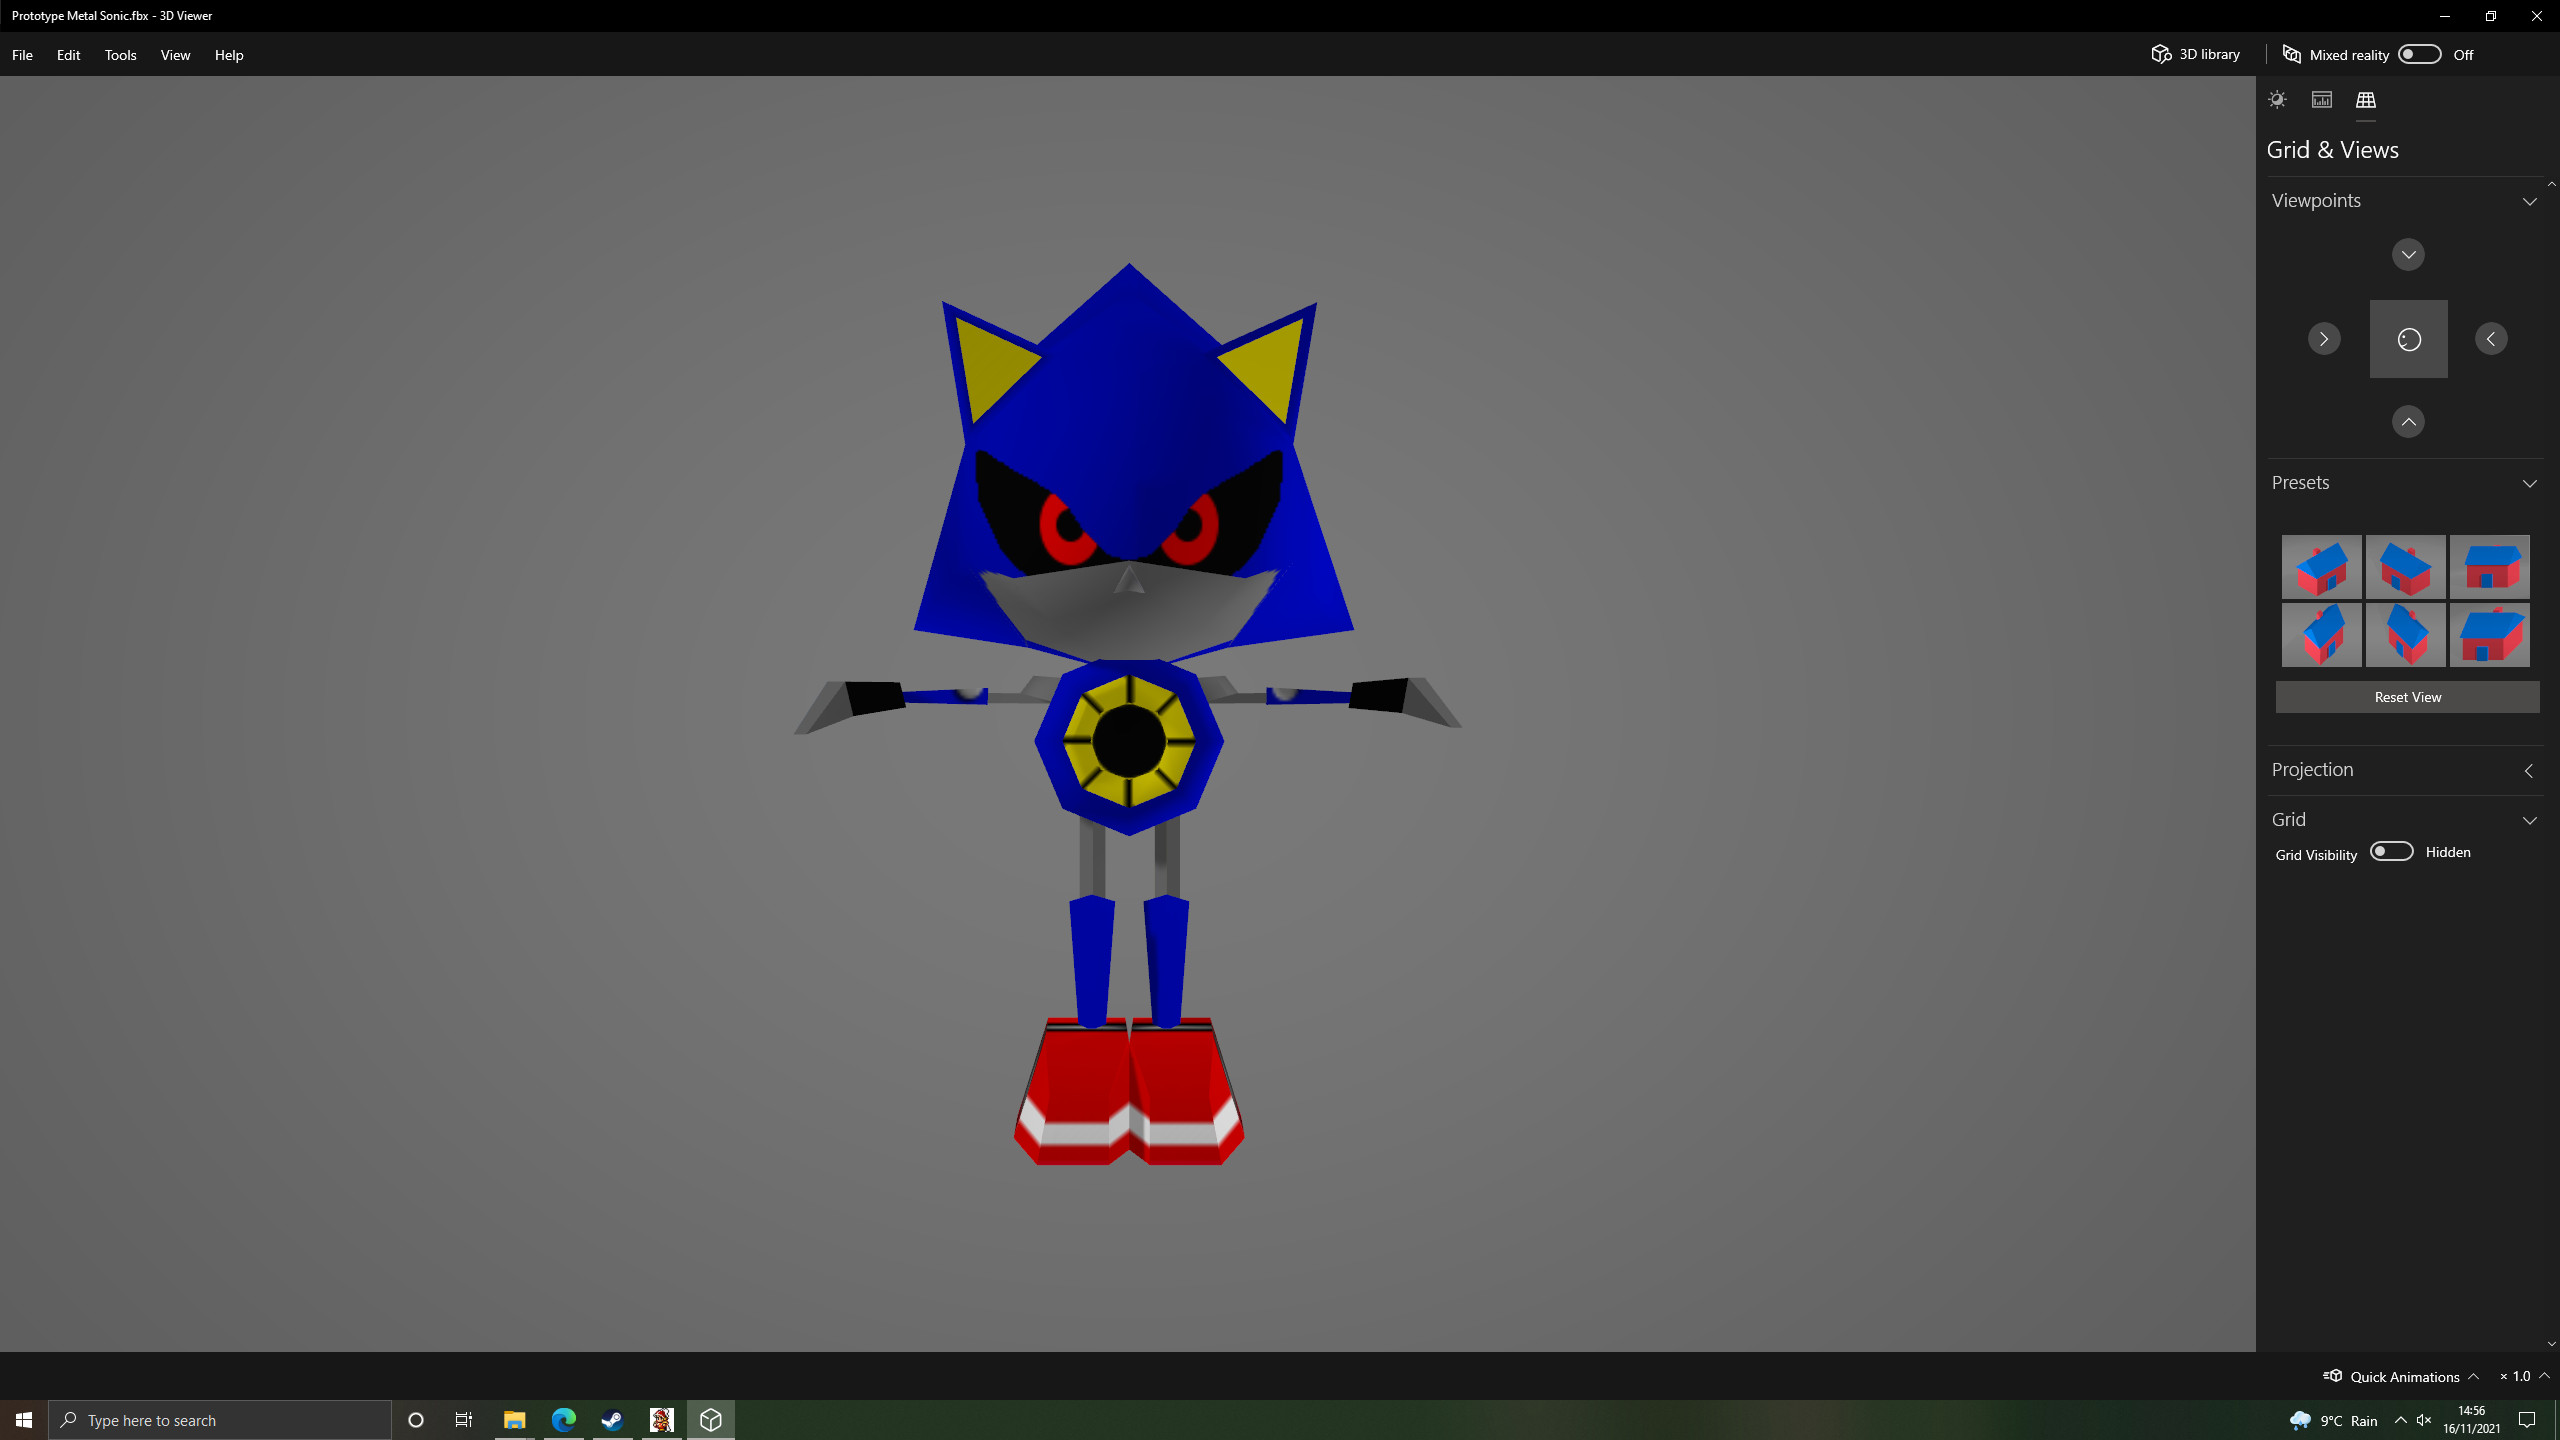Click the Mixed reality cube icon

2292,54
